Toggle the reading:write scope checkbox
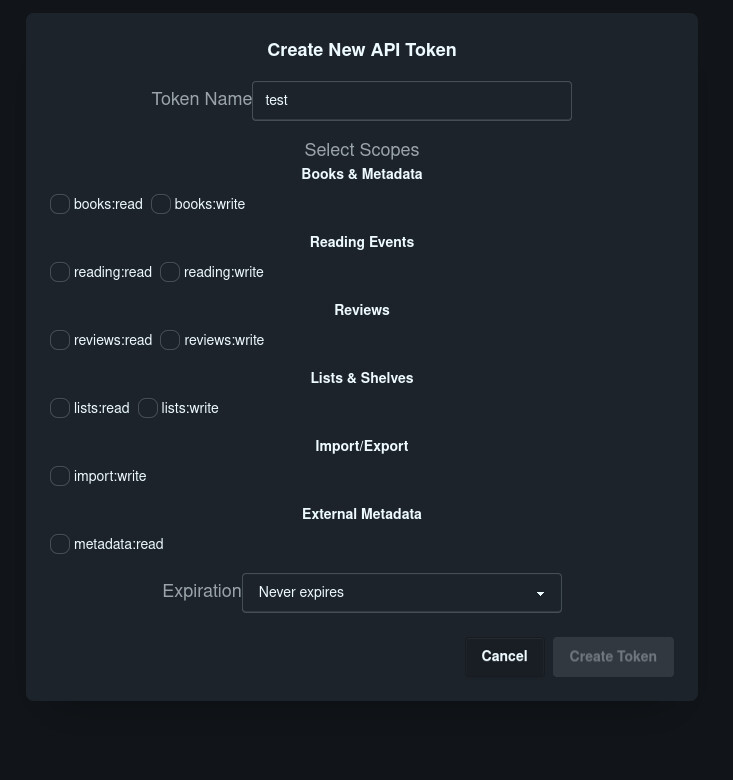733x780 pixels. click(x=170, y=272)
